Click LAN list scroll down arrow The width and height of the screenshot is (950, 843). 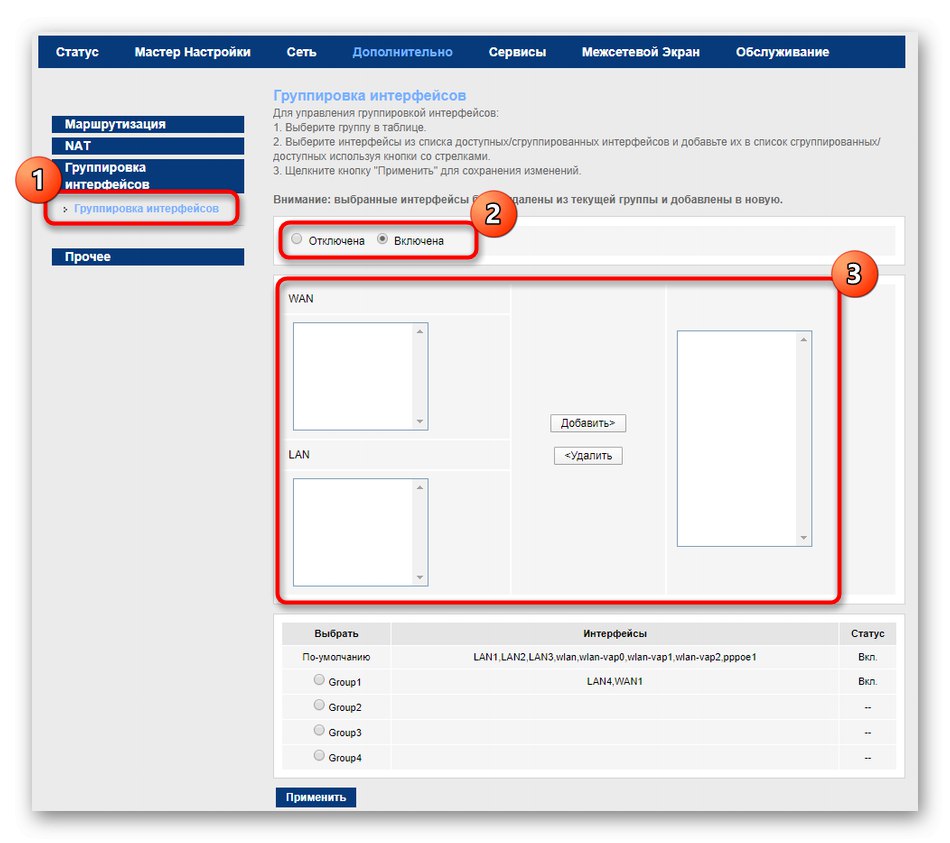[420, 577]
